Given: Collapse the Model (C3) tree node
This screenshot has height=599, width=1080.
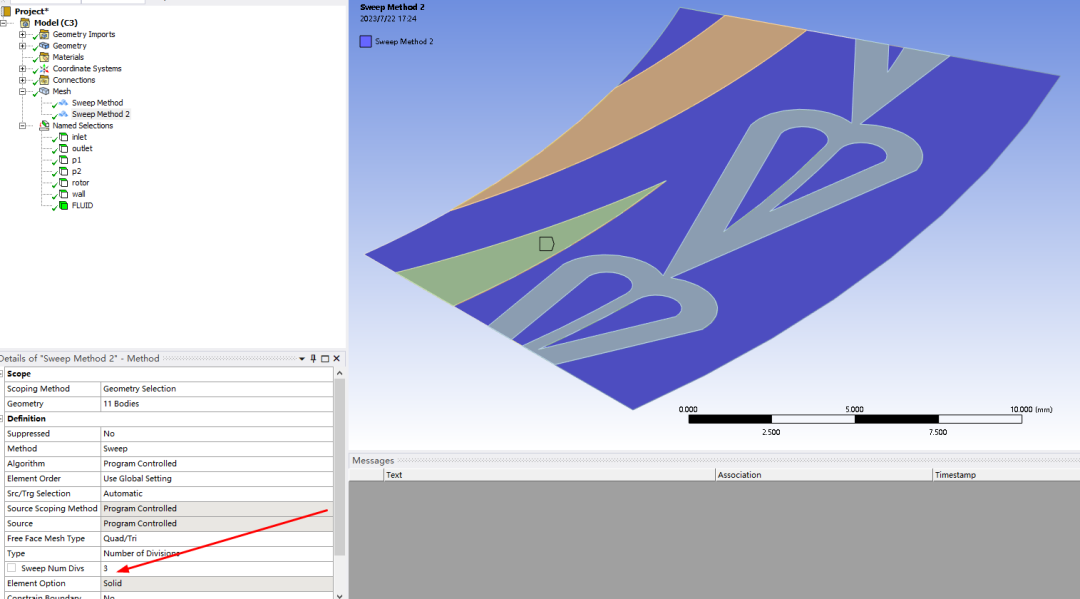Looking at the screenshot, I should point(3,23).
